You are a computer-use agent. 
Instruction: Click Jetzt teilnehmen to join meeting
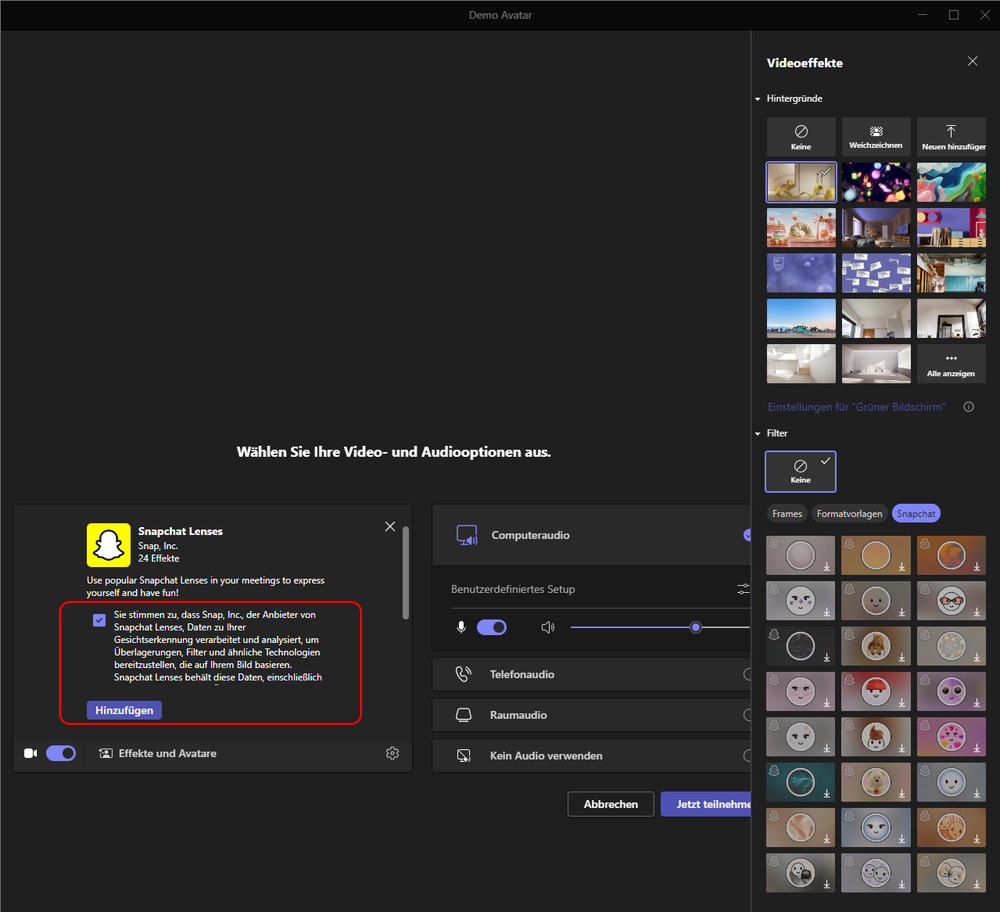[706, 804]
